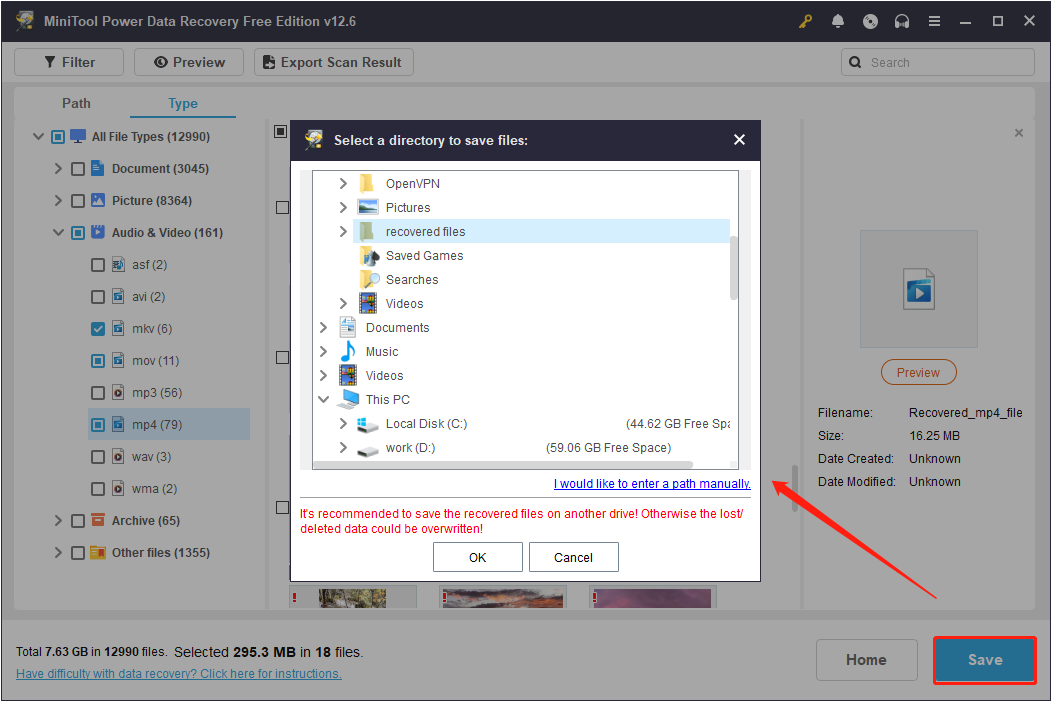Open the hamburger menu icon
Viewport: 1054px width, 704px height.
click(934, 21)
